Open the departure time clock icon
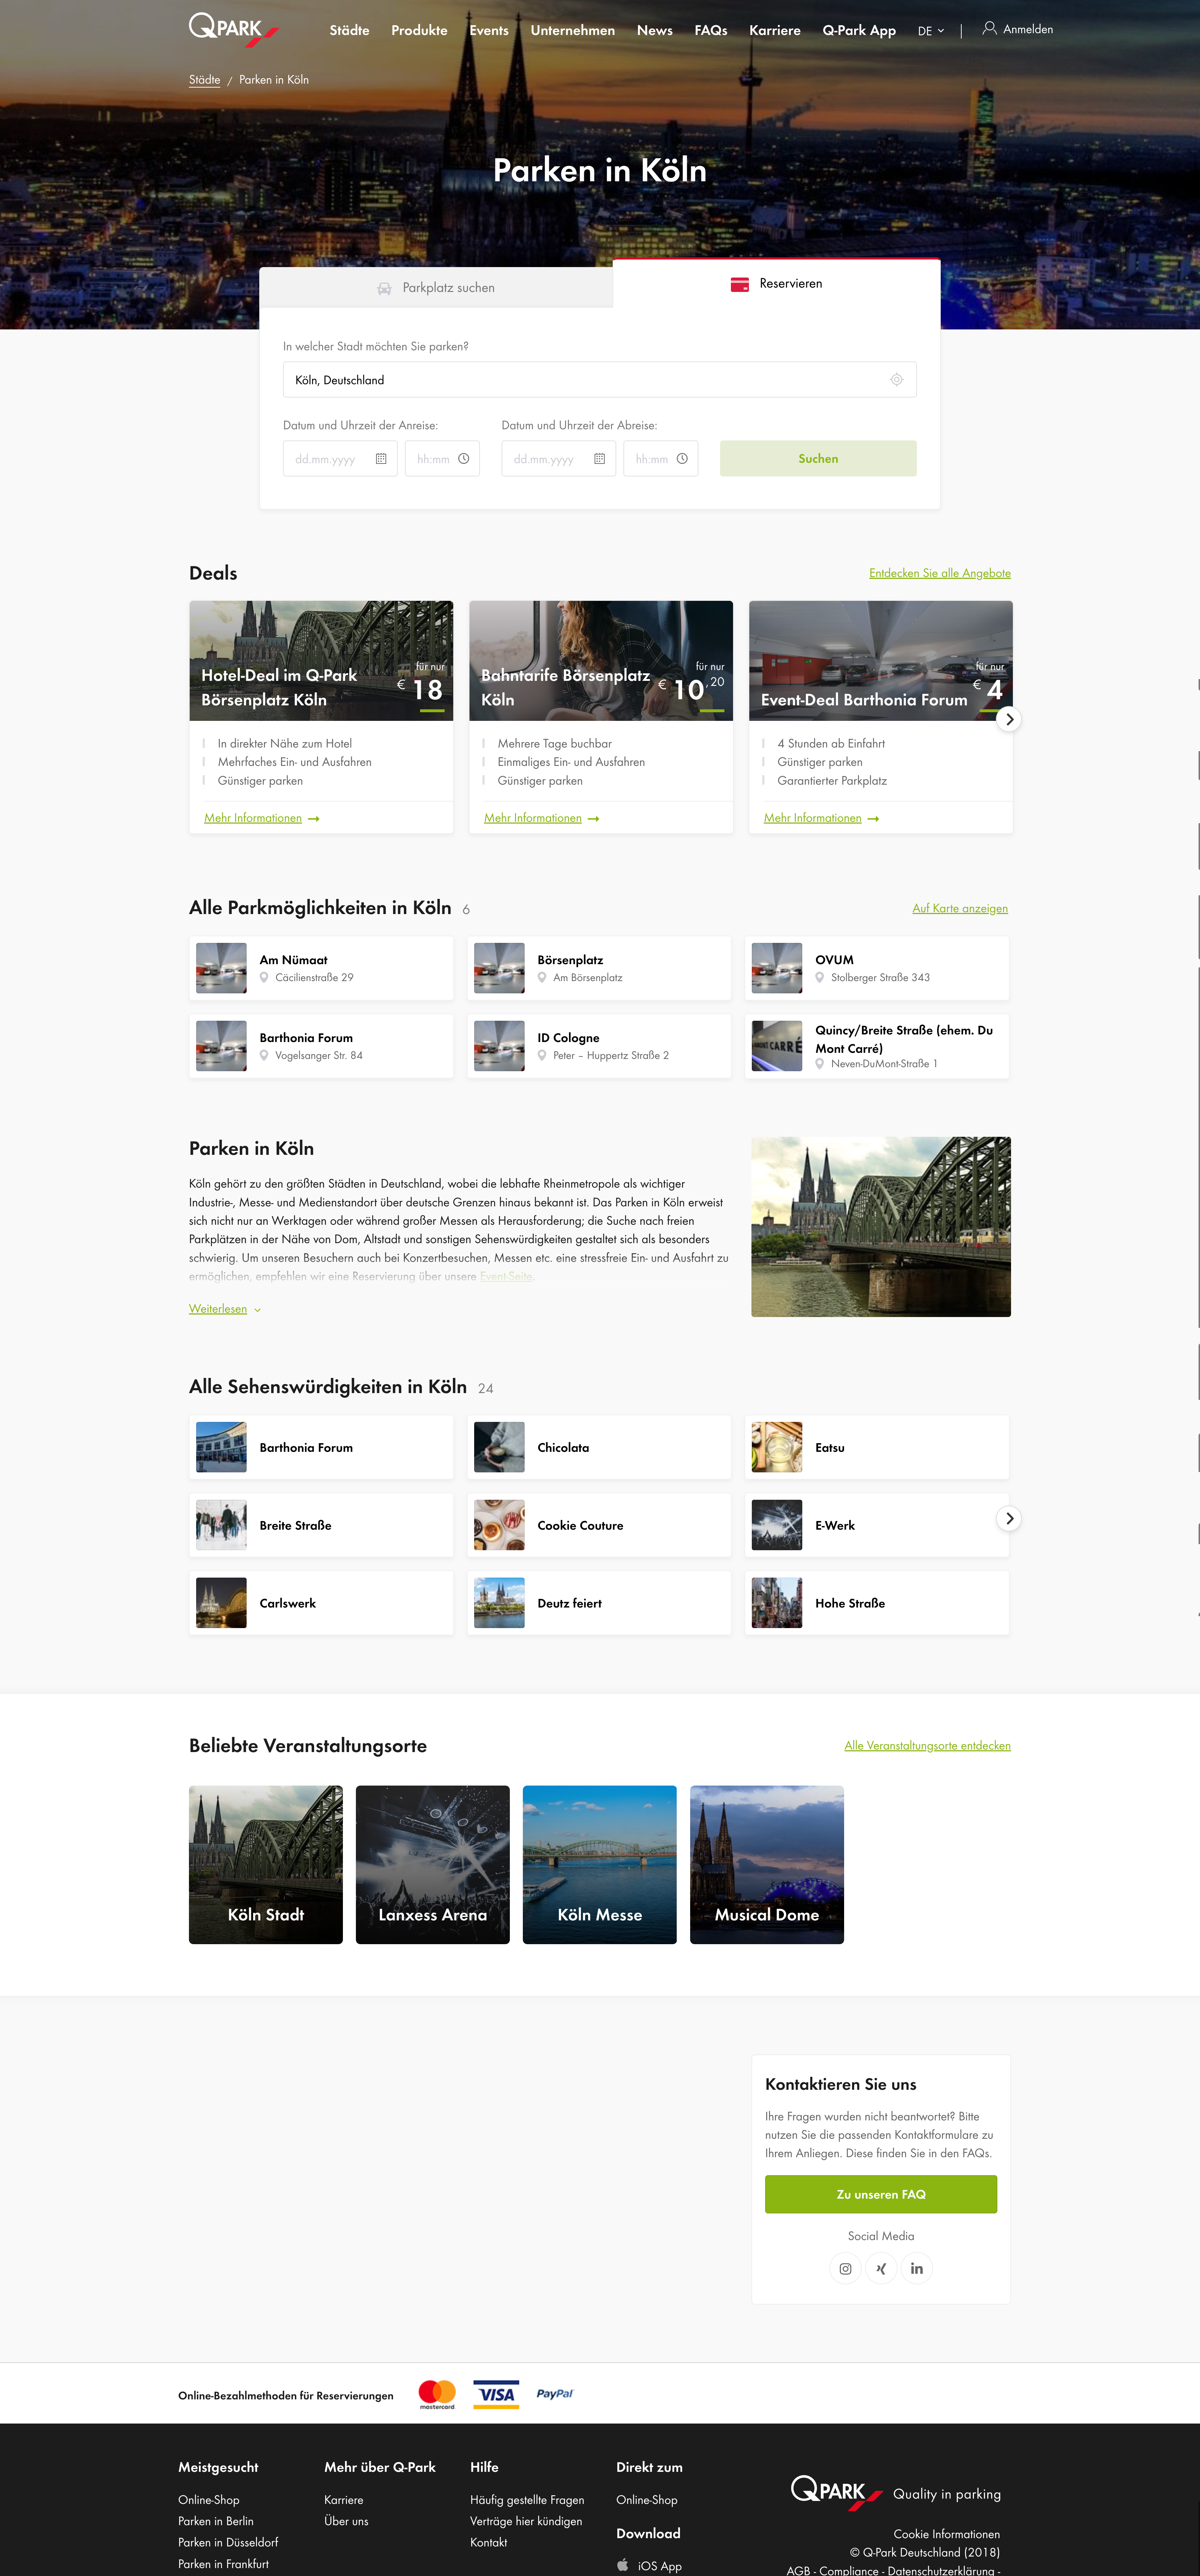1200x2576 pixels. (x=682, y=459)
